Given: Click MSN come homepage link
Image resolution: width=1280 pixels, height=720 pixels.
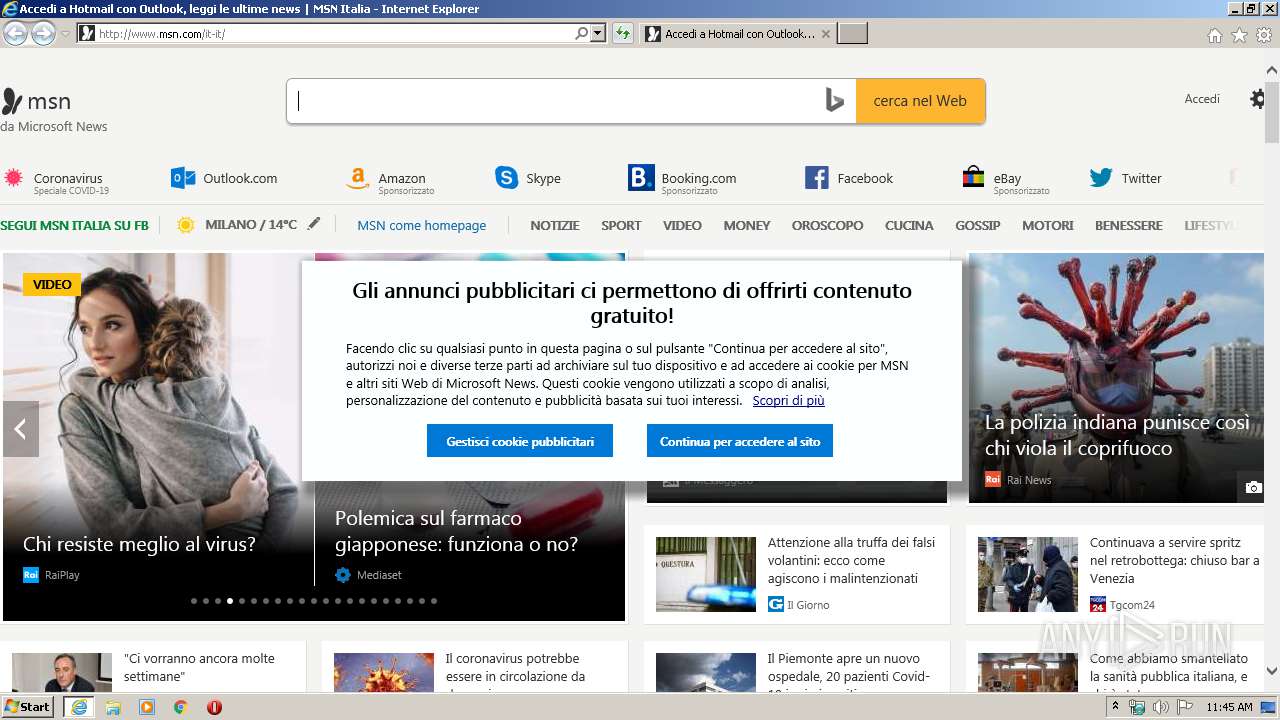Looking at the screenshot, I should (422, 225).
